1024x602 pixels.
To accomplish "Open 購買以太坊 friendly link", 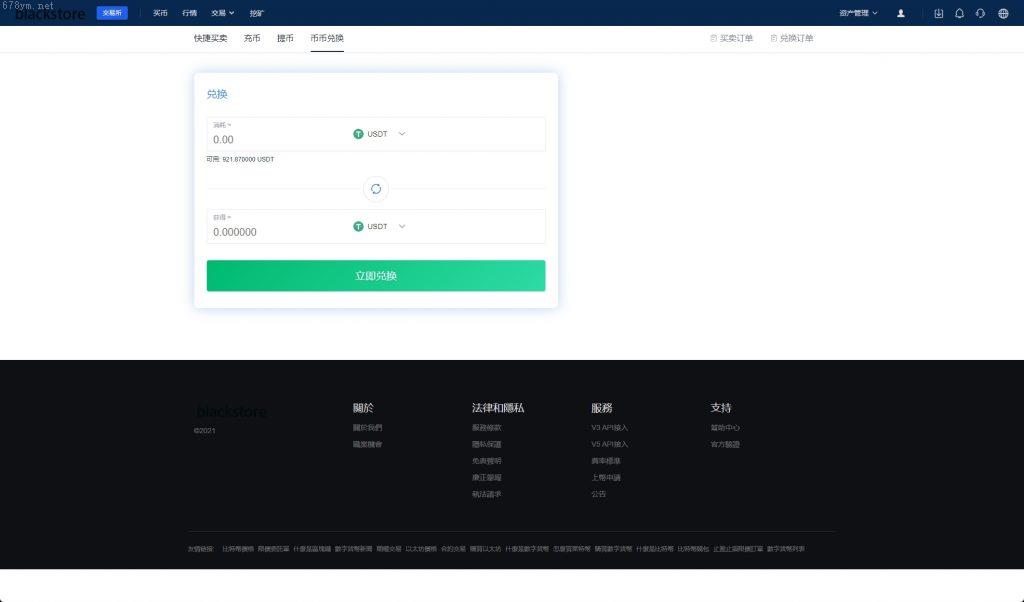I will pyautogui.click(x=485, y=549).
